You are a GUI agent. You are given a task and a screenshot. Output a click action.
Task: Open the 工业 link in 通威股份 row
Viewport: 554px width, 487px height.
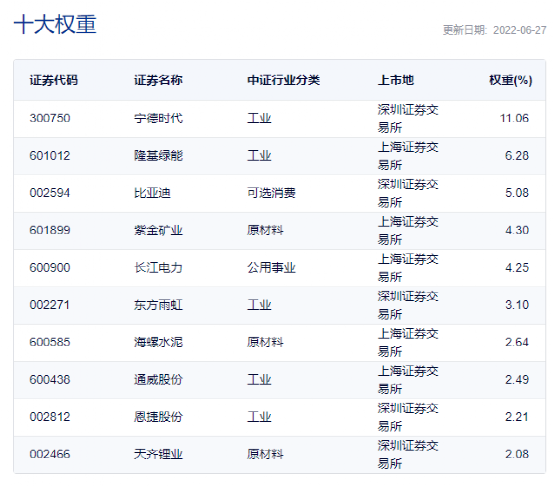pyautogui.click(x=259, y=380)
